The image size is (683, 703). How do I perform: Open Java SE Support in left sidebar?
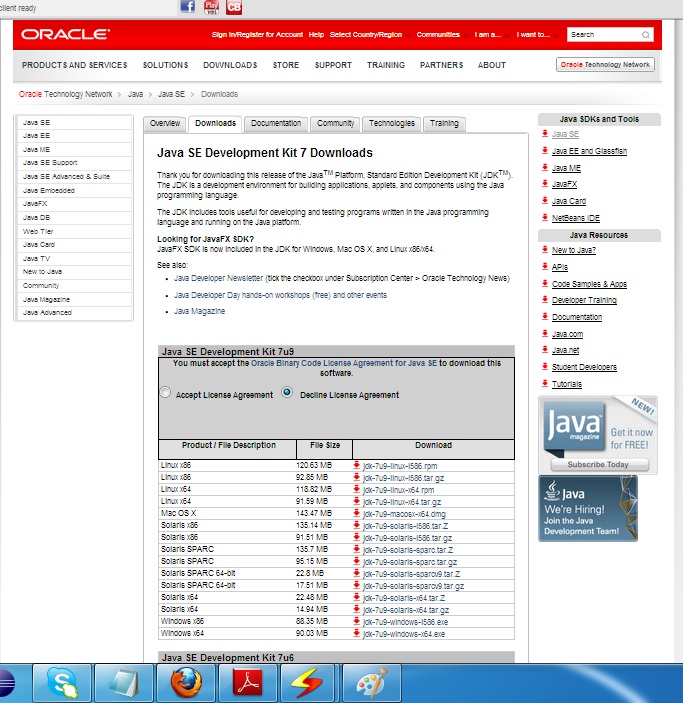(50, 163)
